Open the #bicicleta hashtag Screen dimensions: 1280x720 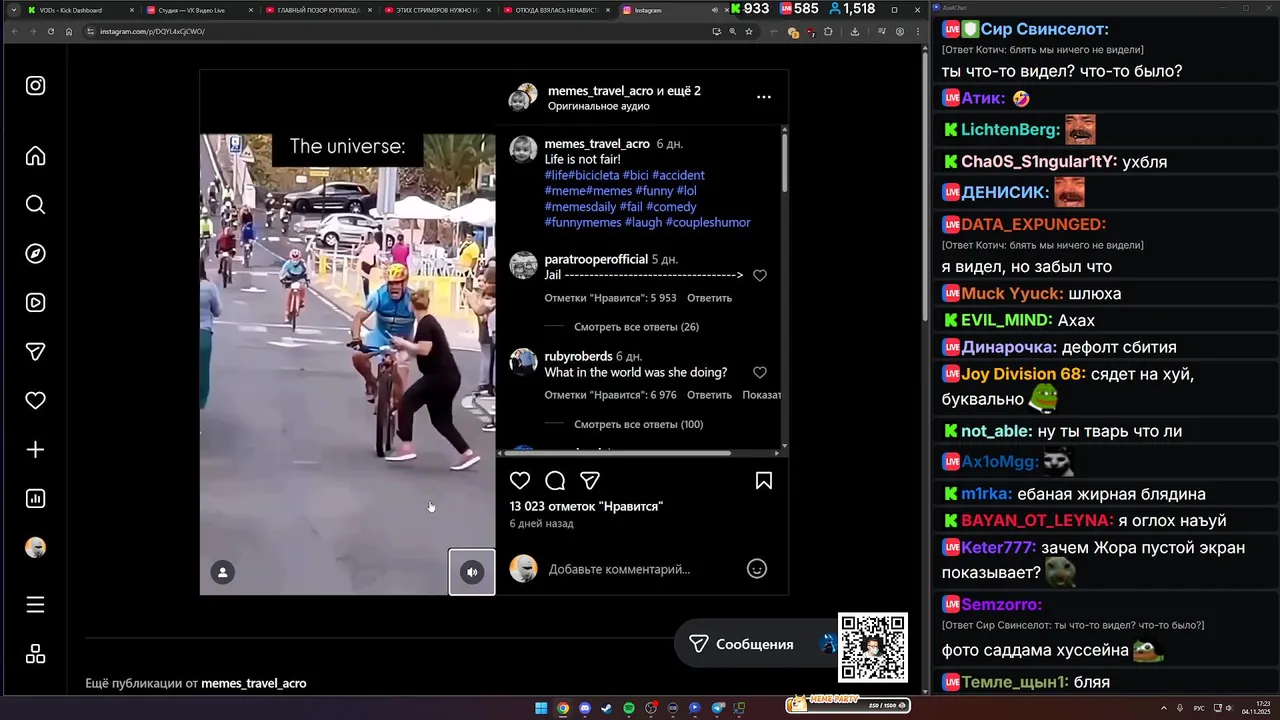[x=594, y=175]
